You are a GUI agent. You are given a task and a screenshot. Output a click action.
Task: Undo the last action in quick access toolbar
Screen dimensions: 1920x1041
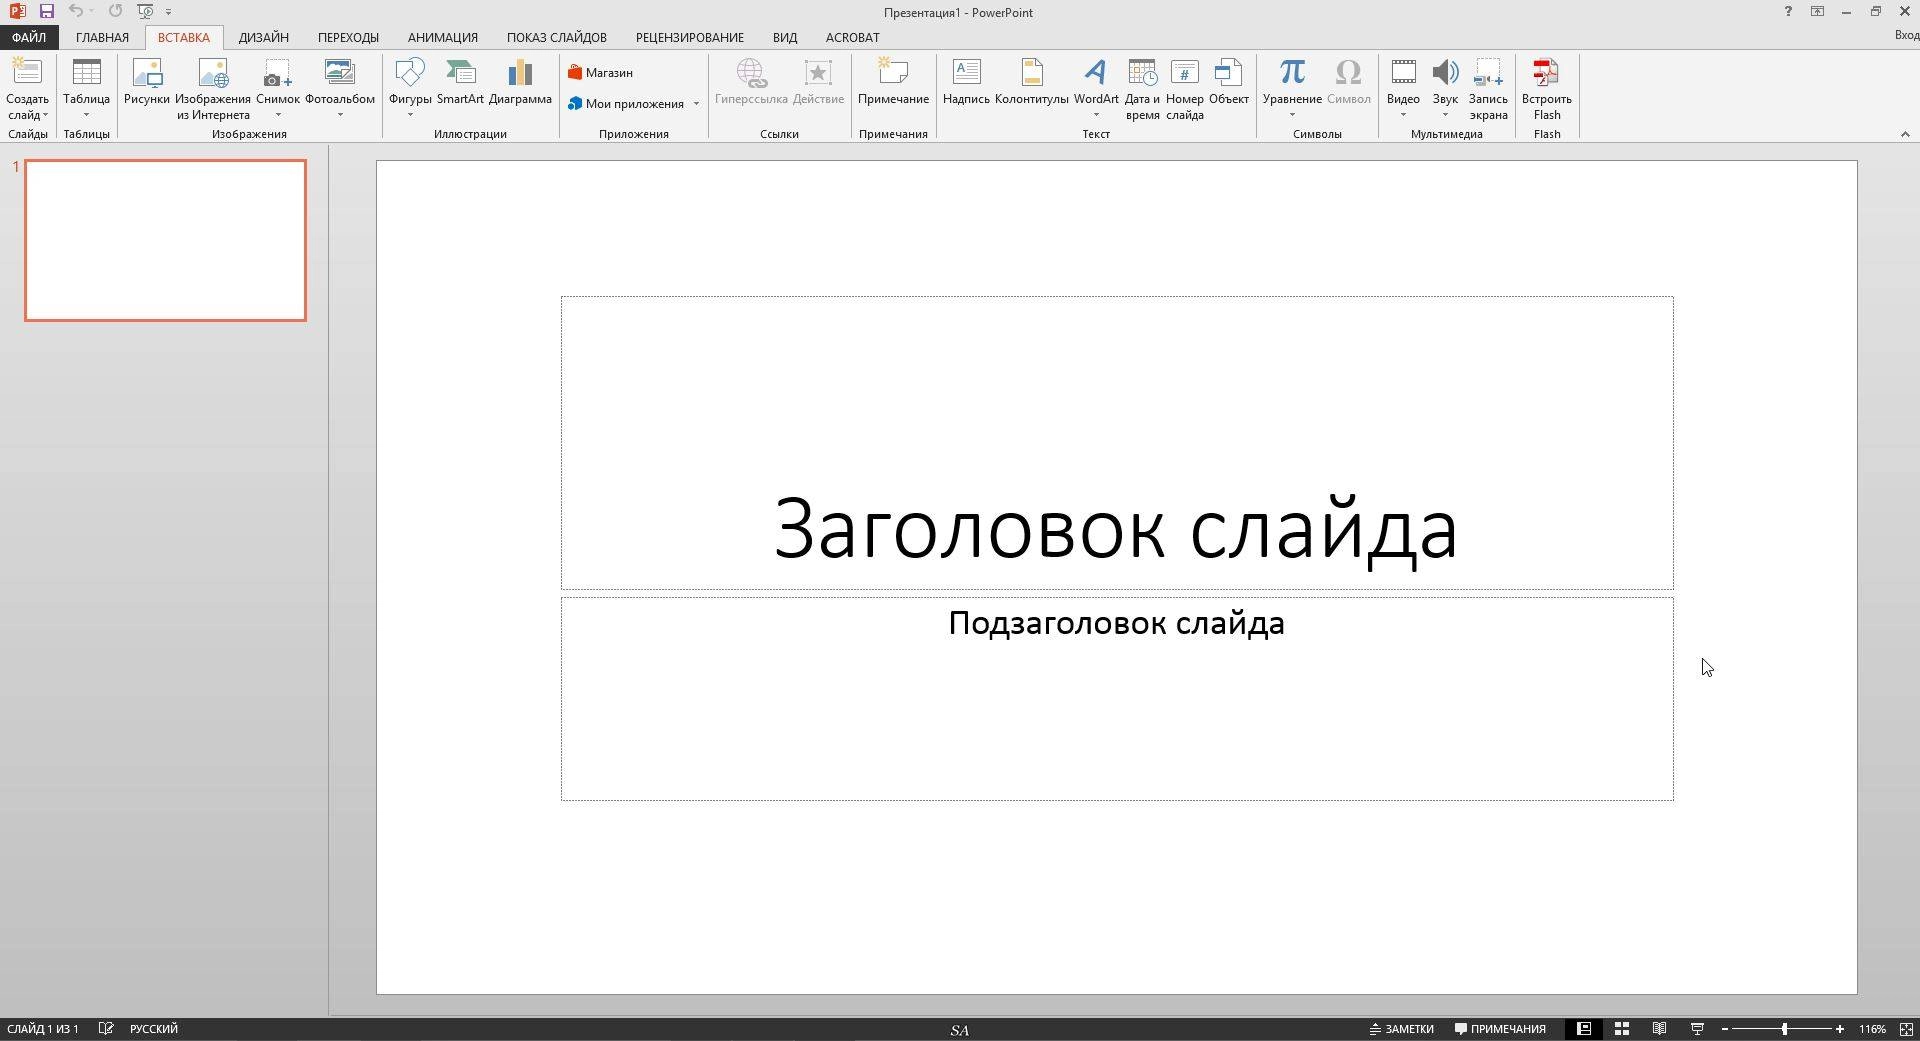pyautogui.click(x=75, y=11)
